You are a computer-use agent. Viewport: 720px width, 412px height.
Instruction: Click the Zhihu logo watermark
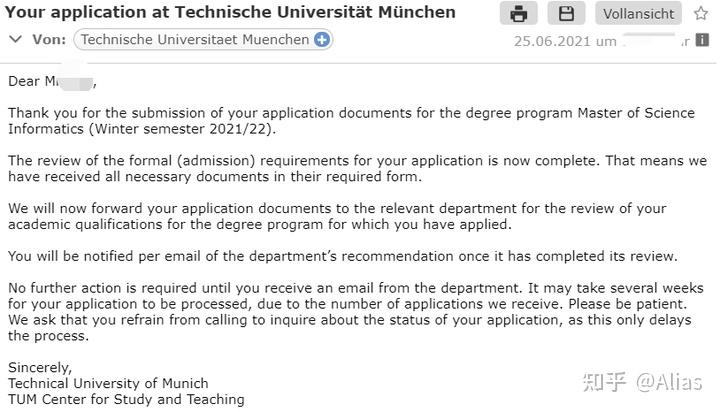click(x=602, y=381)
